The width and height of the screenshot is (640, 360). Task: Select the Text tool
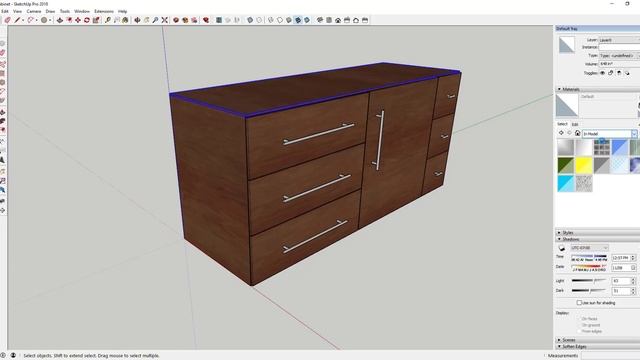click(x=117, y=20)
